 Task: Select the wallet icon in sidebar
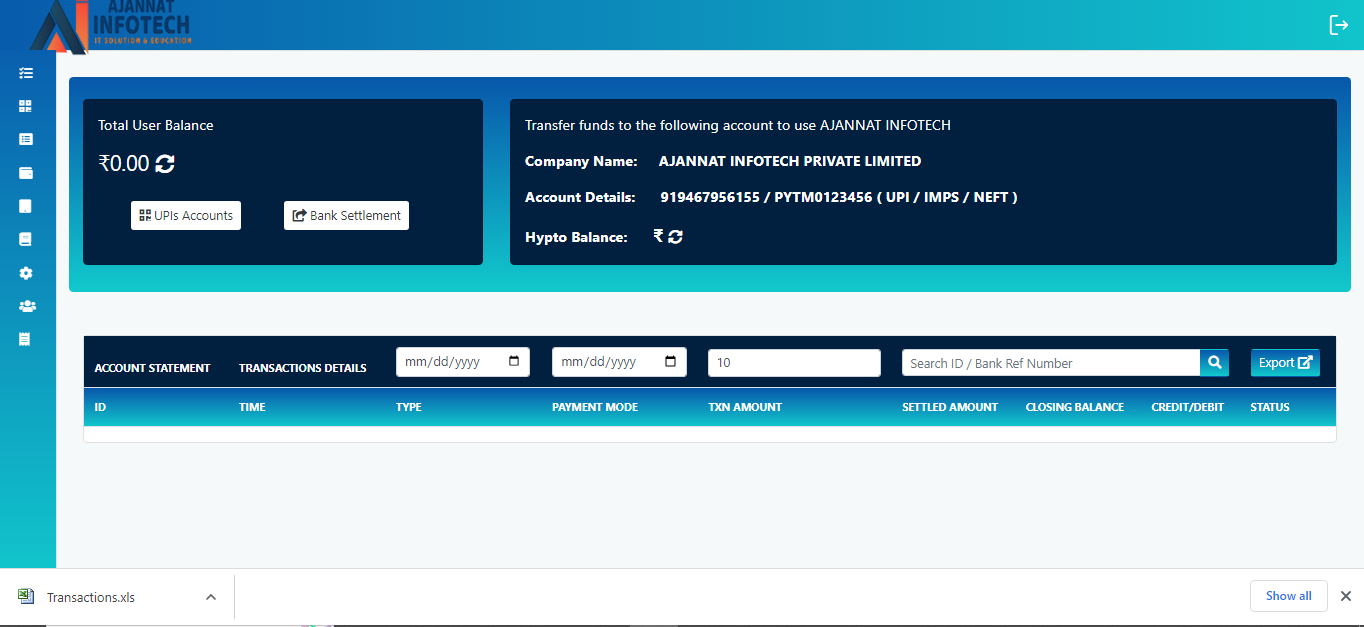pyautogui.click(x=26, y=173)
